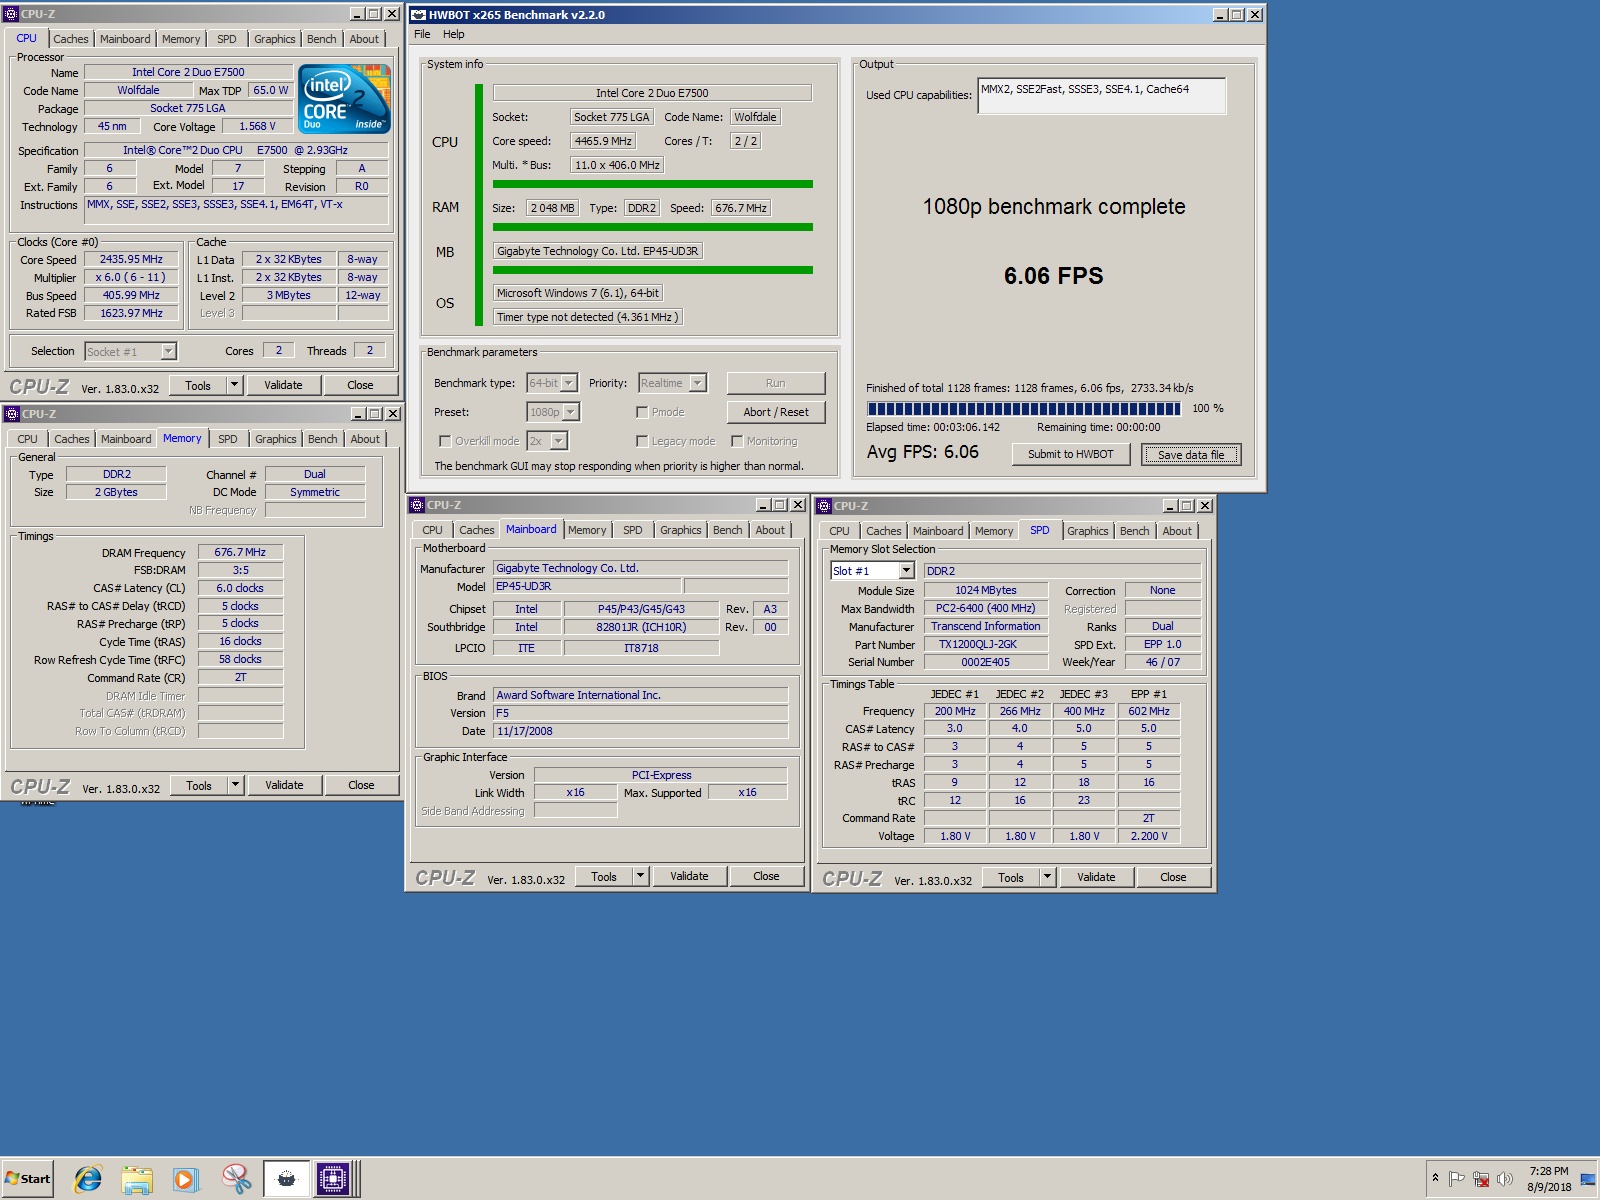Click the Run benchmark button
1600x1200 pixels.
pos(776,383)
